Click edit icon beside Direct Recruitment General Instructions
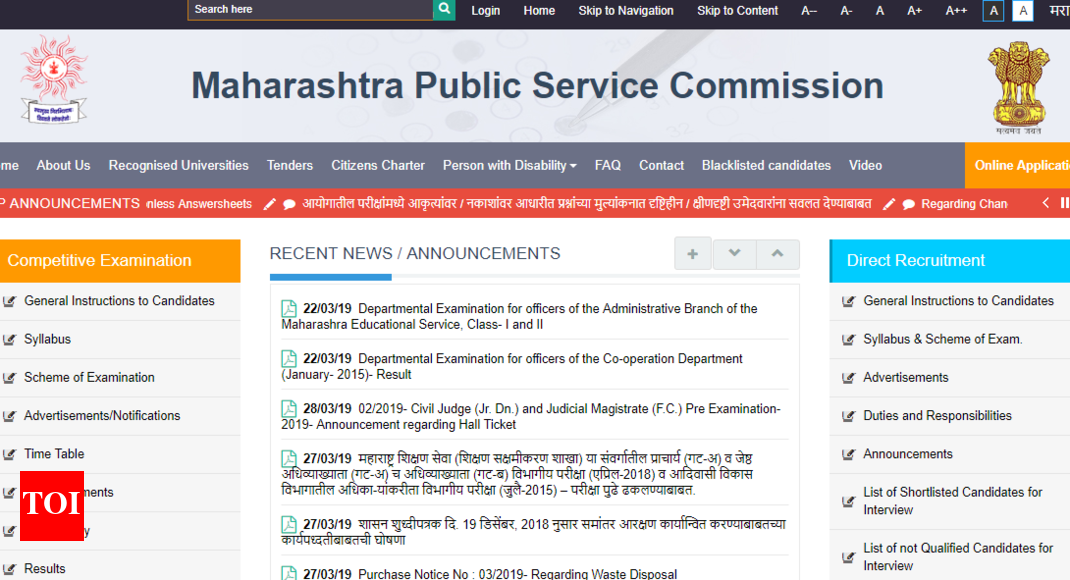The height and width of the screenshot is (580, 1070). 848,301
